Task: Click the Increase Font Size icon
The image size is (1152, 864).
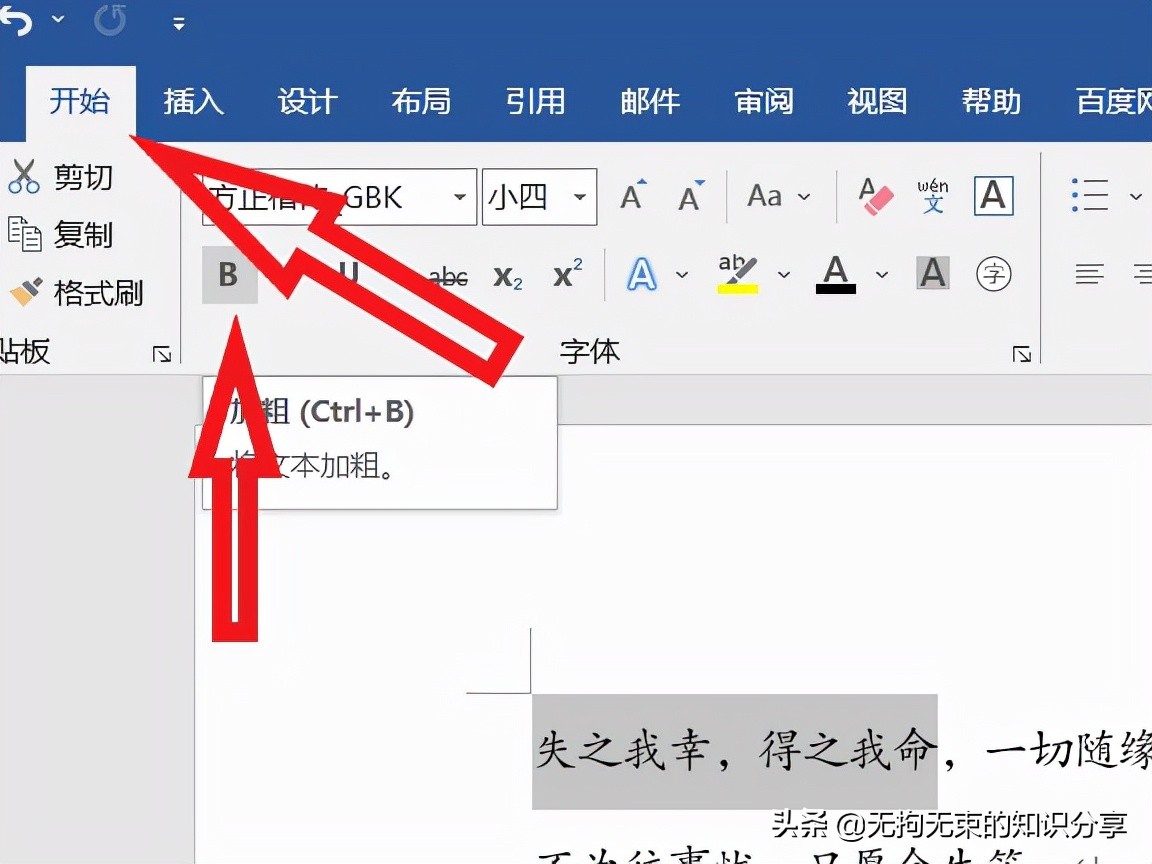Action: pyautogui.click(x=631, y=196)
